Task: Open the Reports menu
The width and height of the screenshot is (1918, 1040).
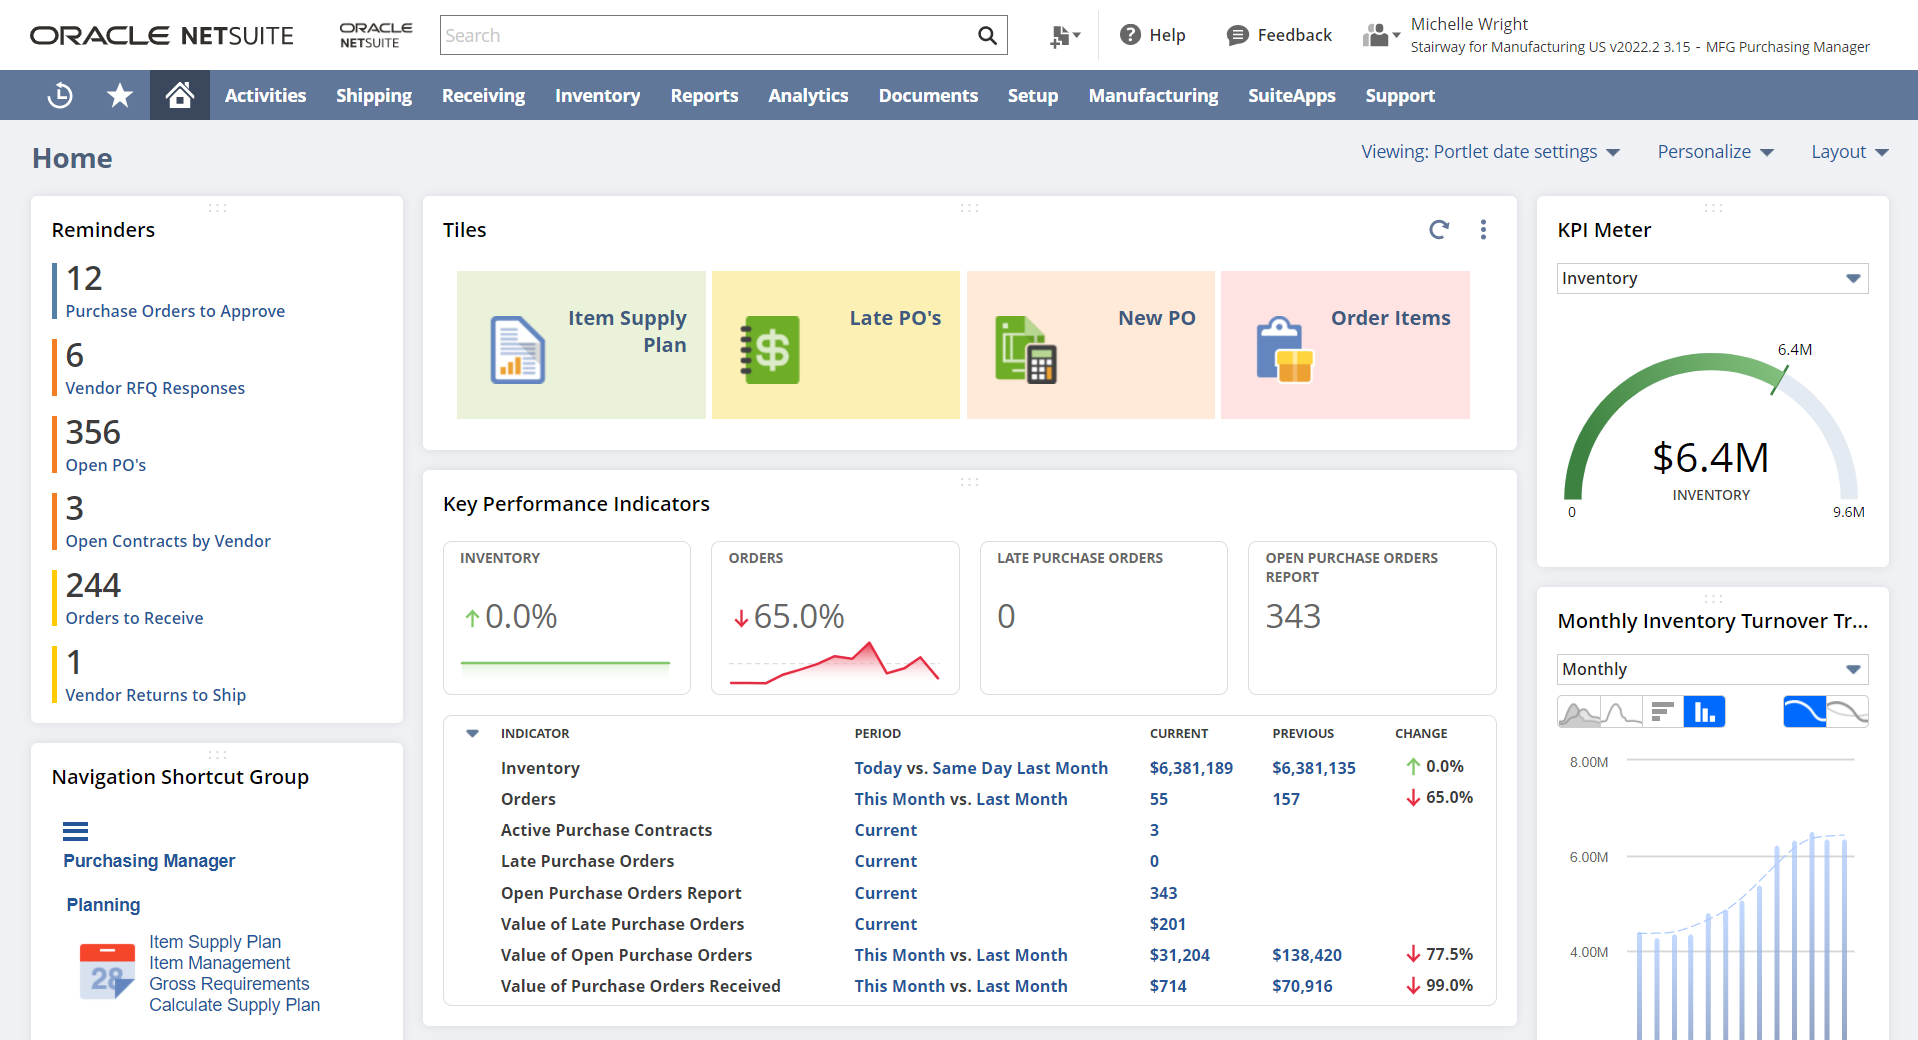Action: 704,95
